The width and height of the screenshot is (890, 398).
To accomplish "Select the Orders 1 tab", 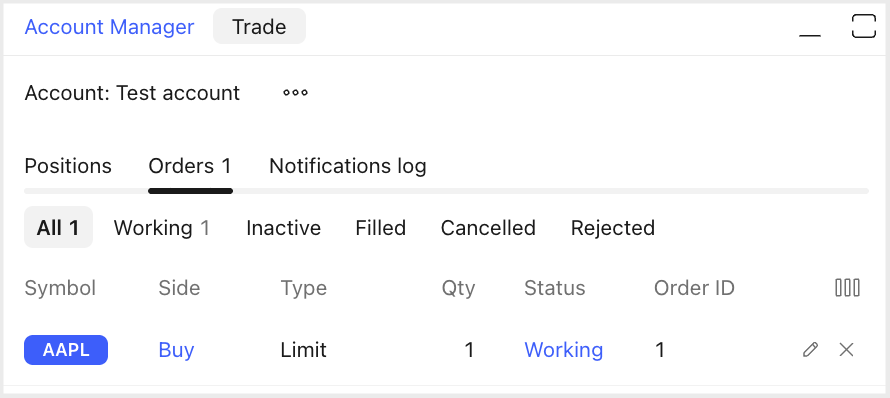I will click(190, 166).
